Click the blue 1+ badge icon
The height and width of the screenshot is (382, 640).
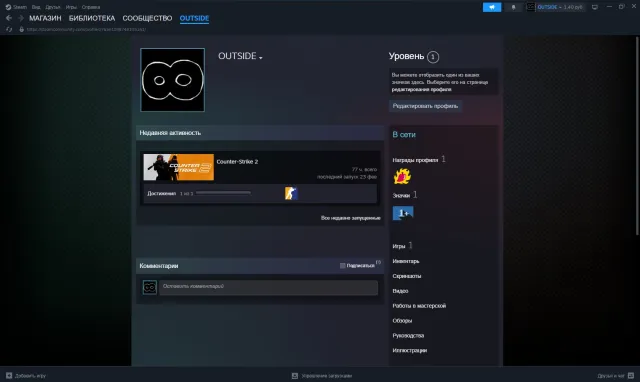pyautogui.click(x=403, y=213)
